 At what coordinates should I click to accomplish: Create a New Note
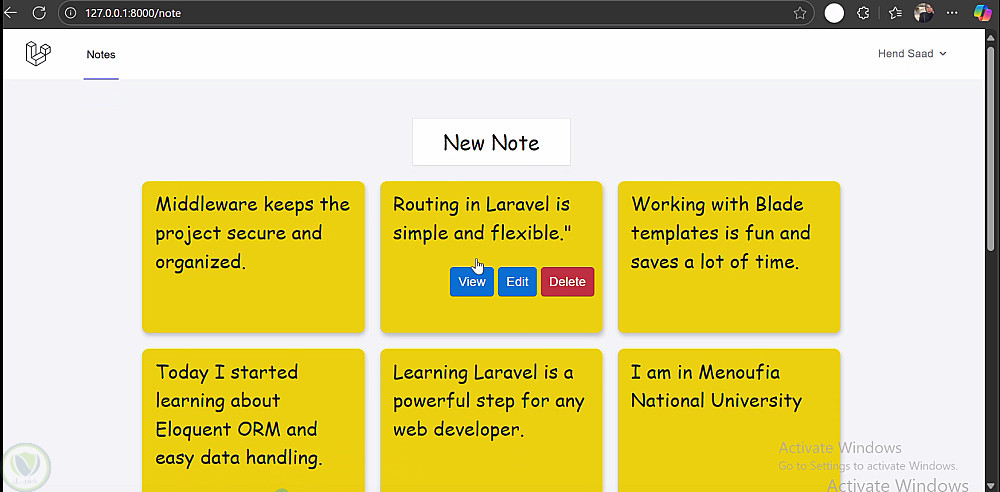(491, 142)
